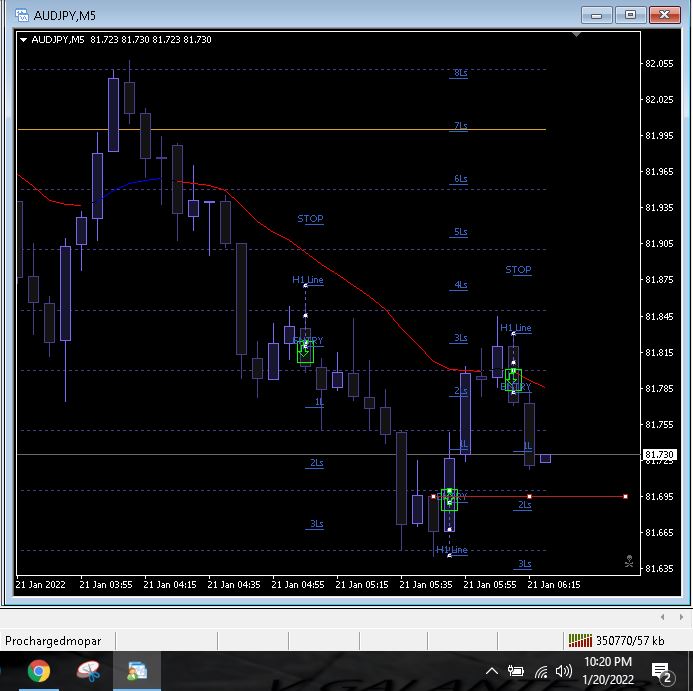Open the battery power tray icon
This screenshot has width=693, height=691.
(x=515, y=672)
